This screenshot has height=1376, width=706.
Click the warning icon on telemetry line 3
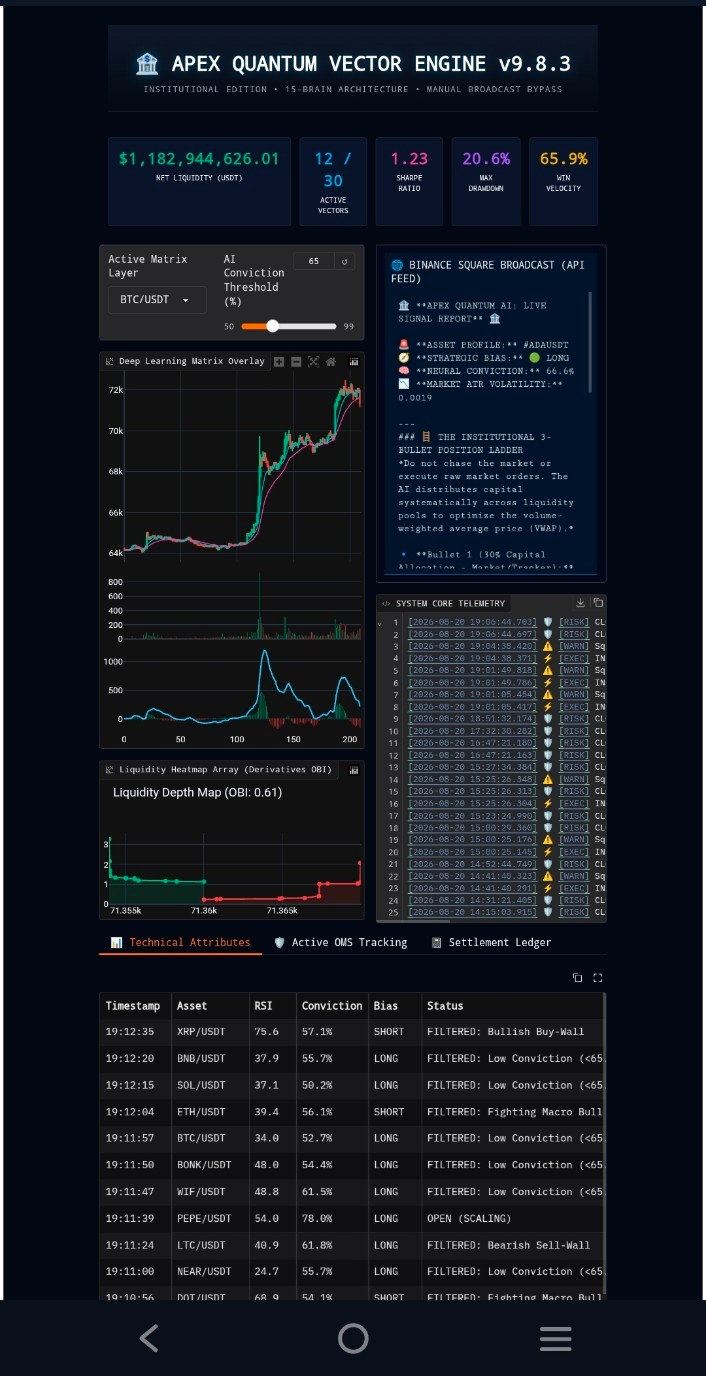pyautogui.click(x=547, y=646)
